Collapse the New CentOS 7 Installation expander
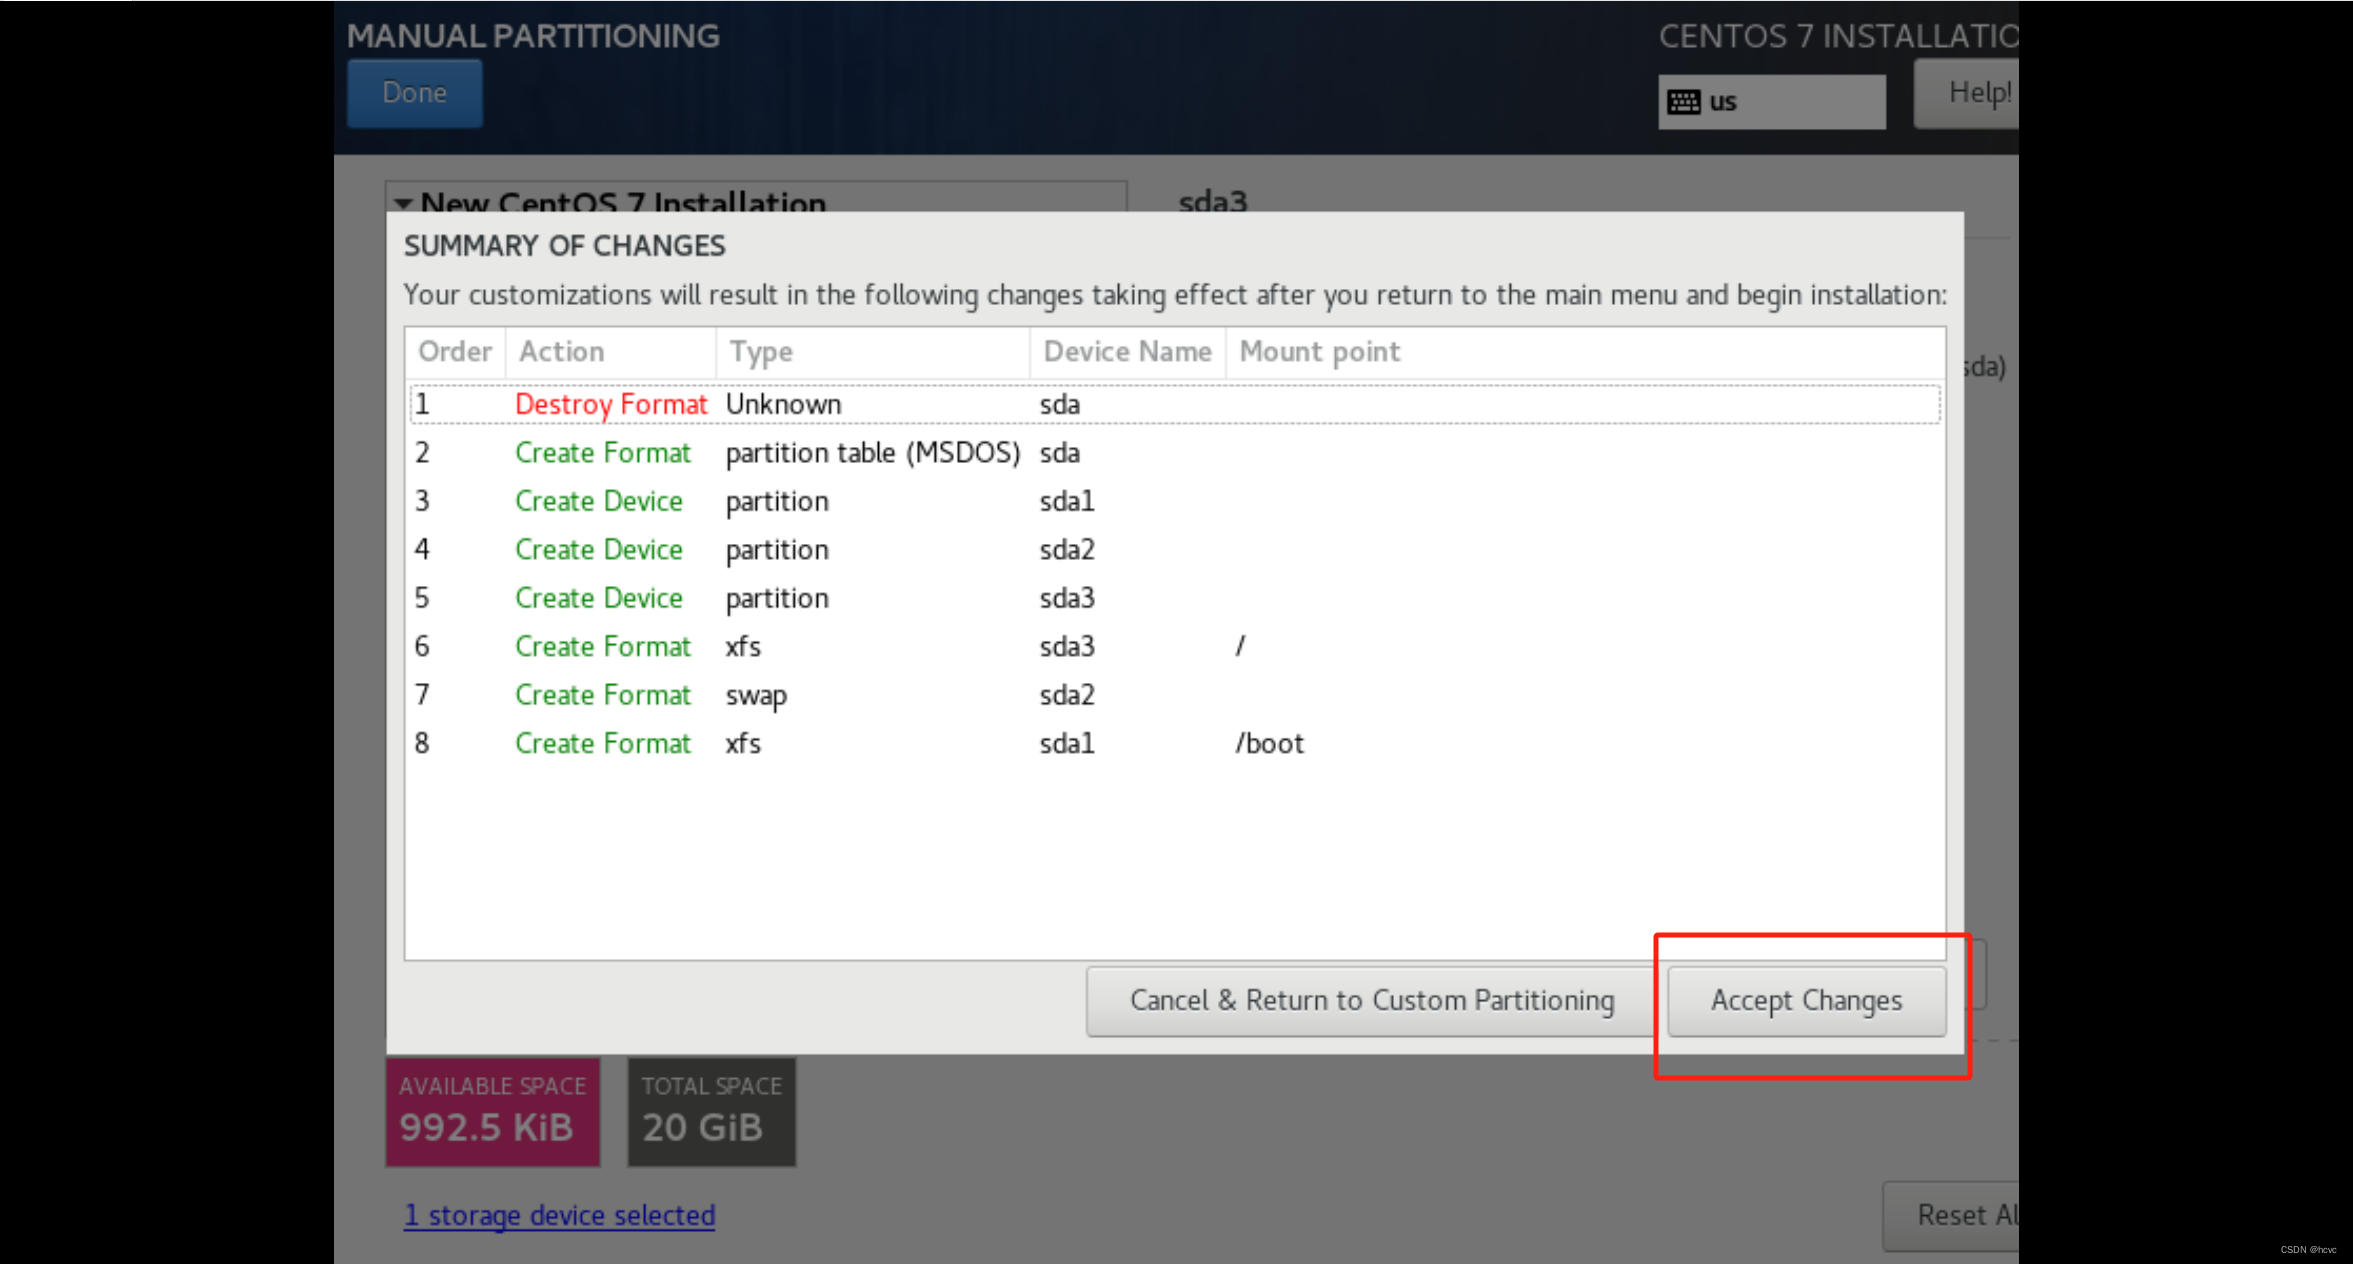2353x1264 pixels. [403, 203]
